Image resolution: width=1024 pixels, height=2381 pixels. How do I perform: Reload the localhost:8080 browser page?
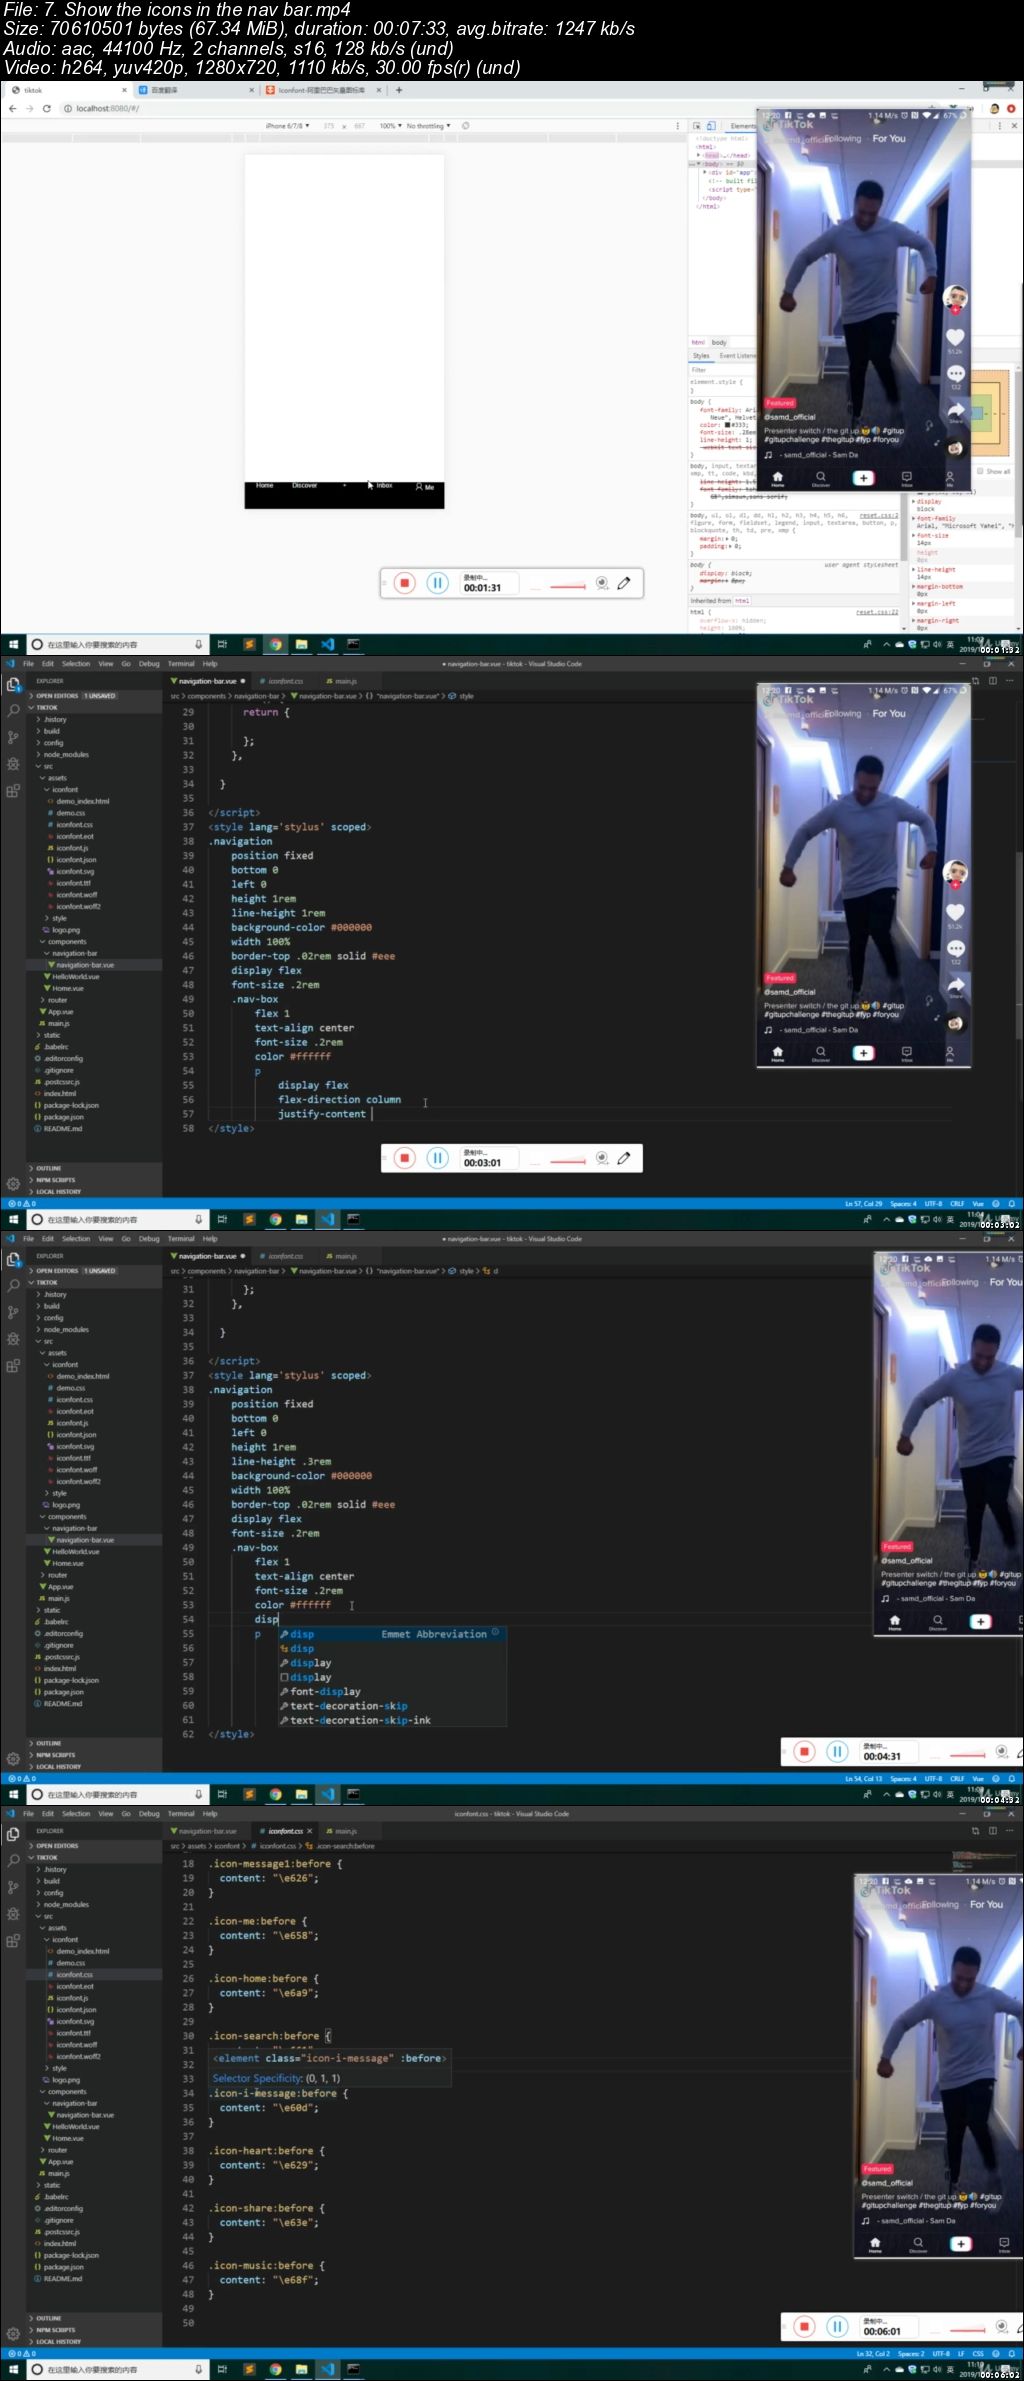click(46, 108)
